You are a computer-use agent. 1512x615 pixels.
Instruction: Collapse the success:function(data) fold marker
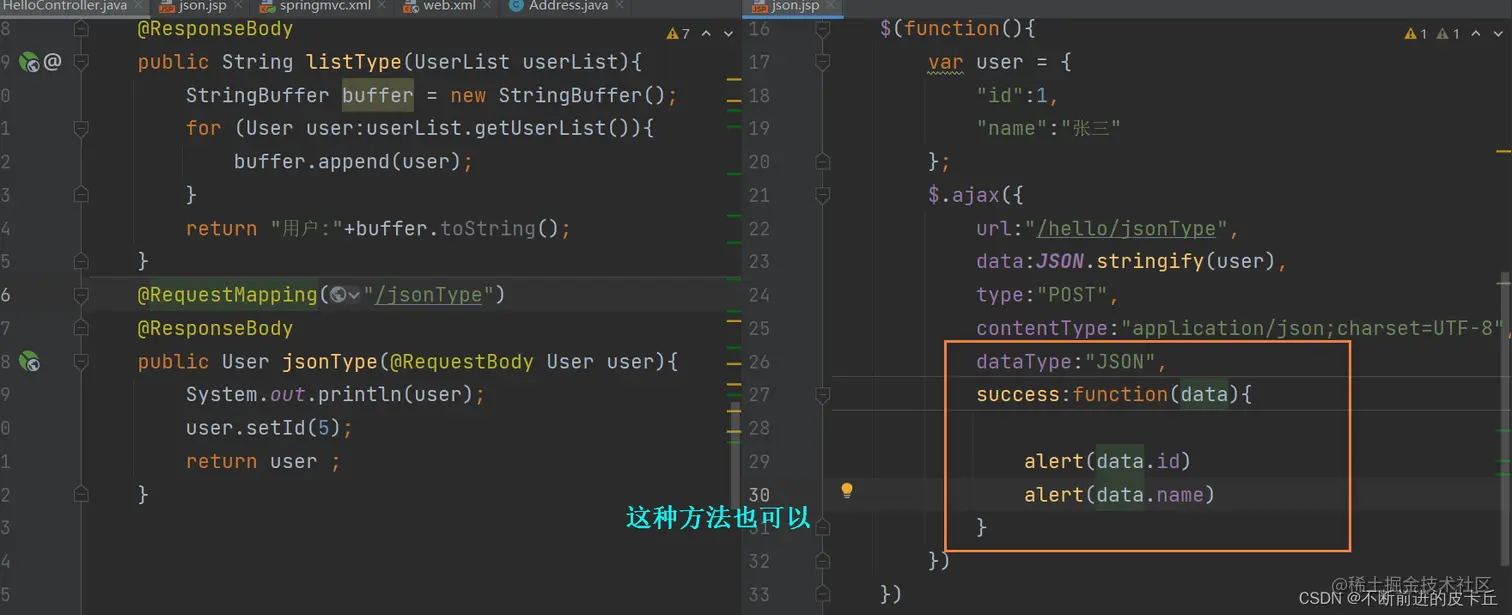click(823, 395)
